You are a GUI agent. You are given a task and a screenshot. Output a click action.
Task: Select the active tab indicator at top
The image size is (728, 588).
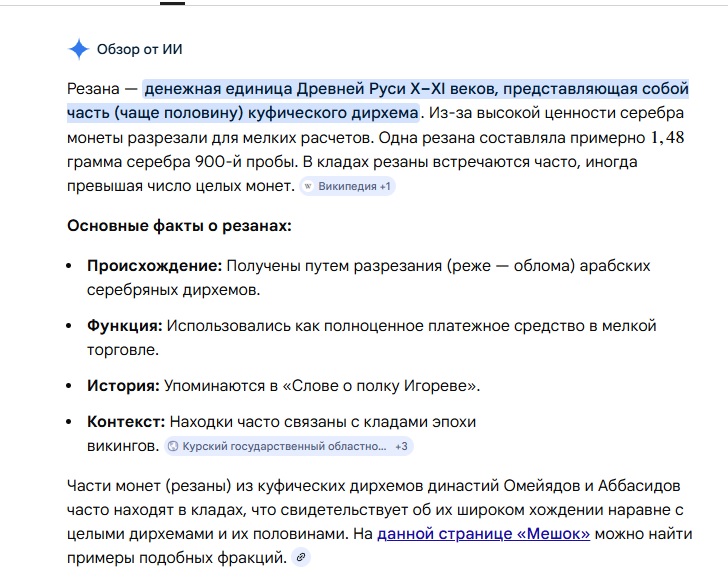(x=172, y=3)
